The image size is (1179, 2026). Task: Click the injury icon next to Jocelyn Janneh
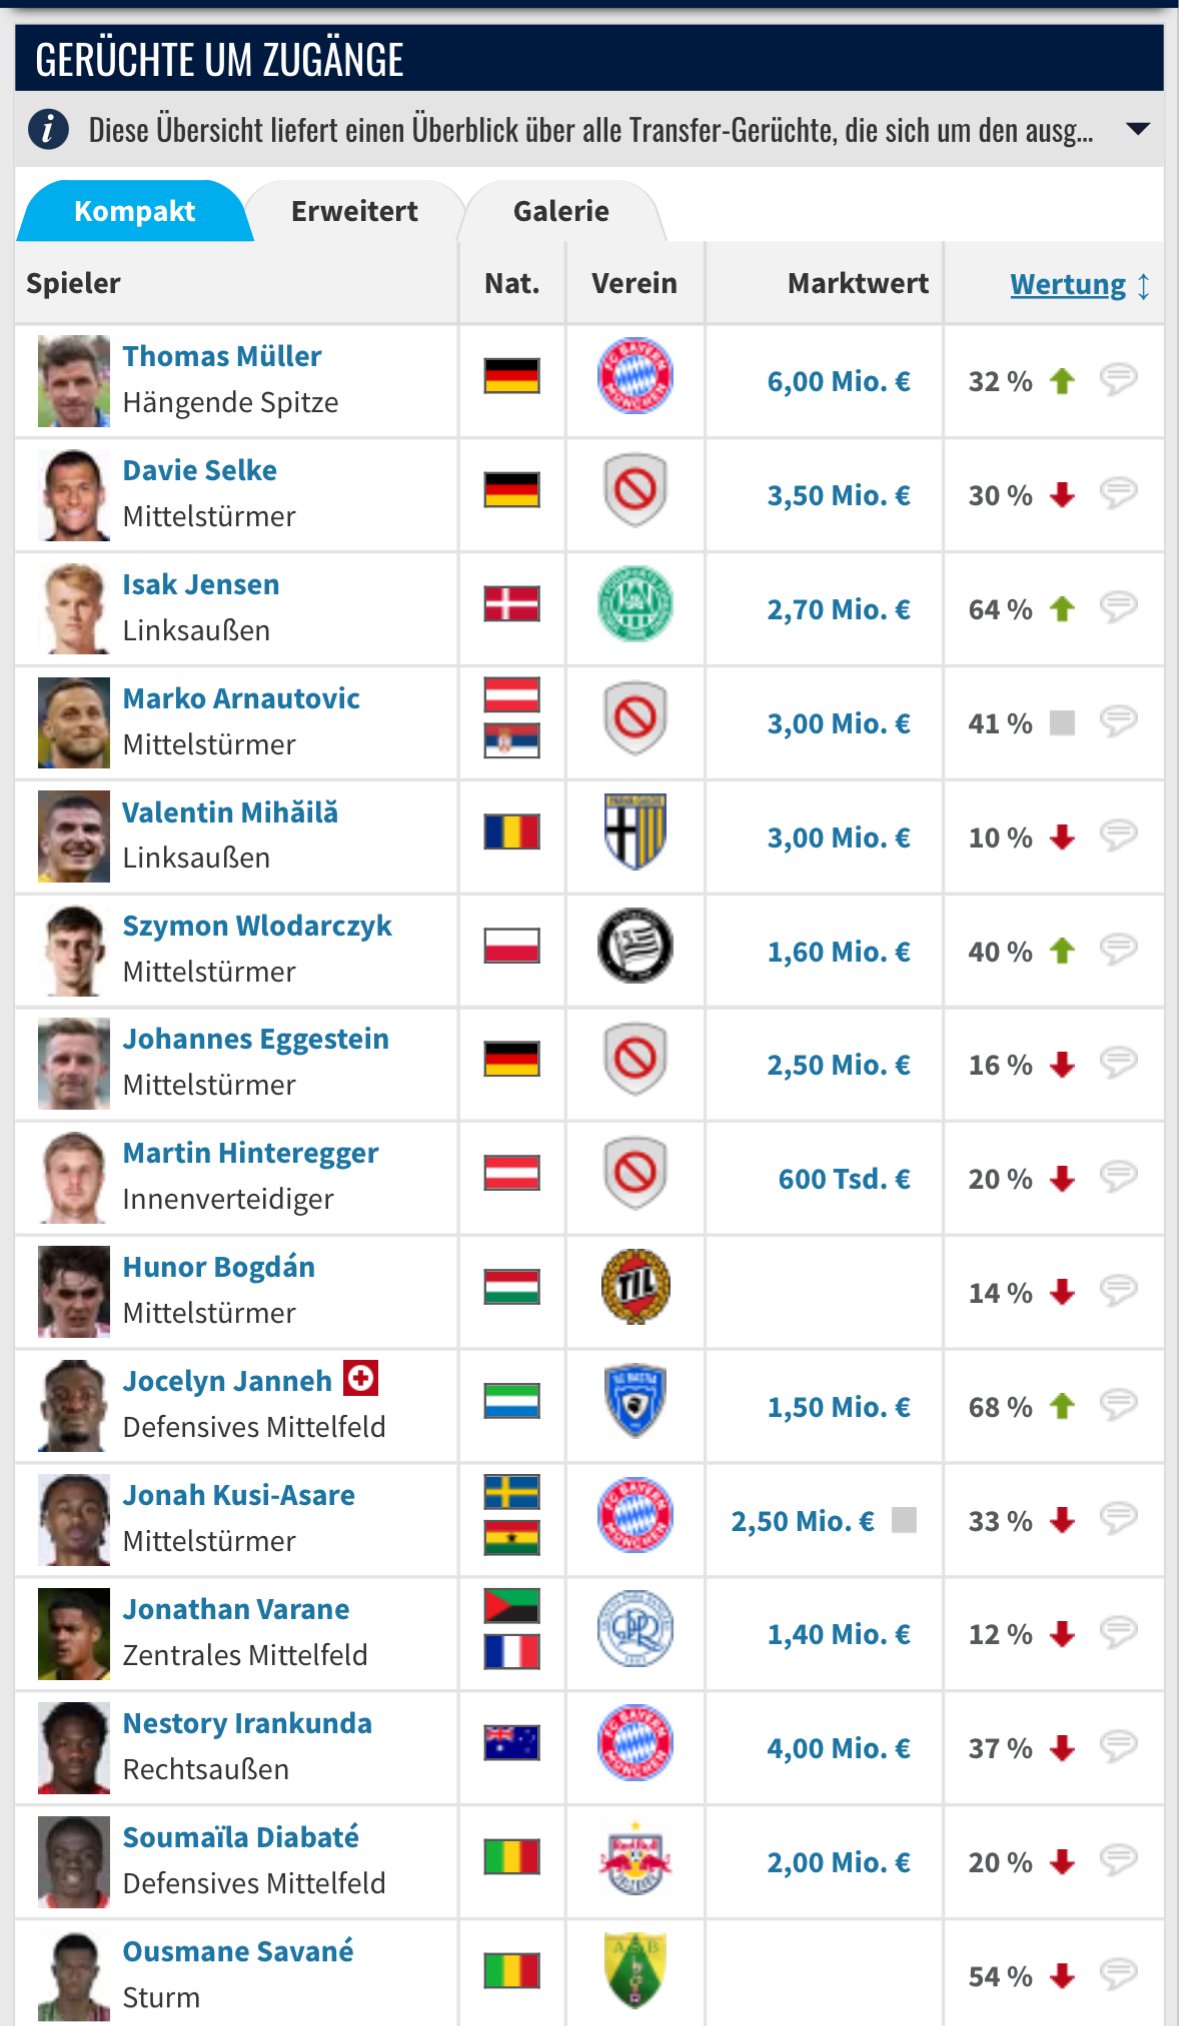tap(360, 1378)
